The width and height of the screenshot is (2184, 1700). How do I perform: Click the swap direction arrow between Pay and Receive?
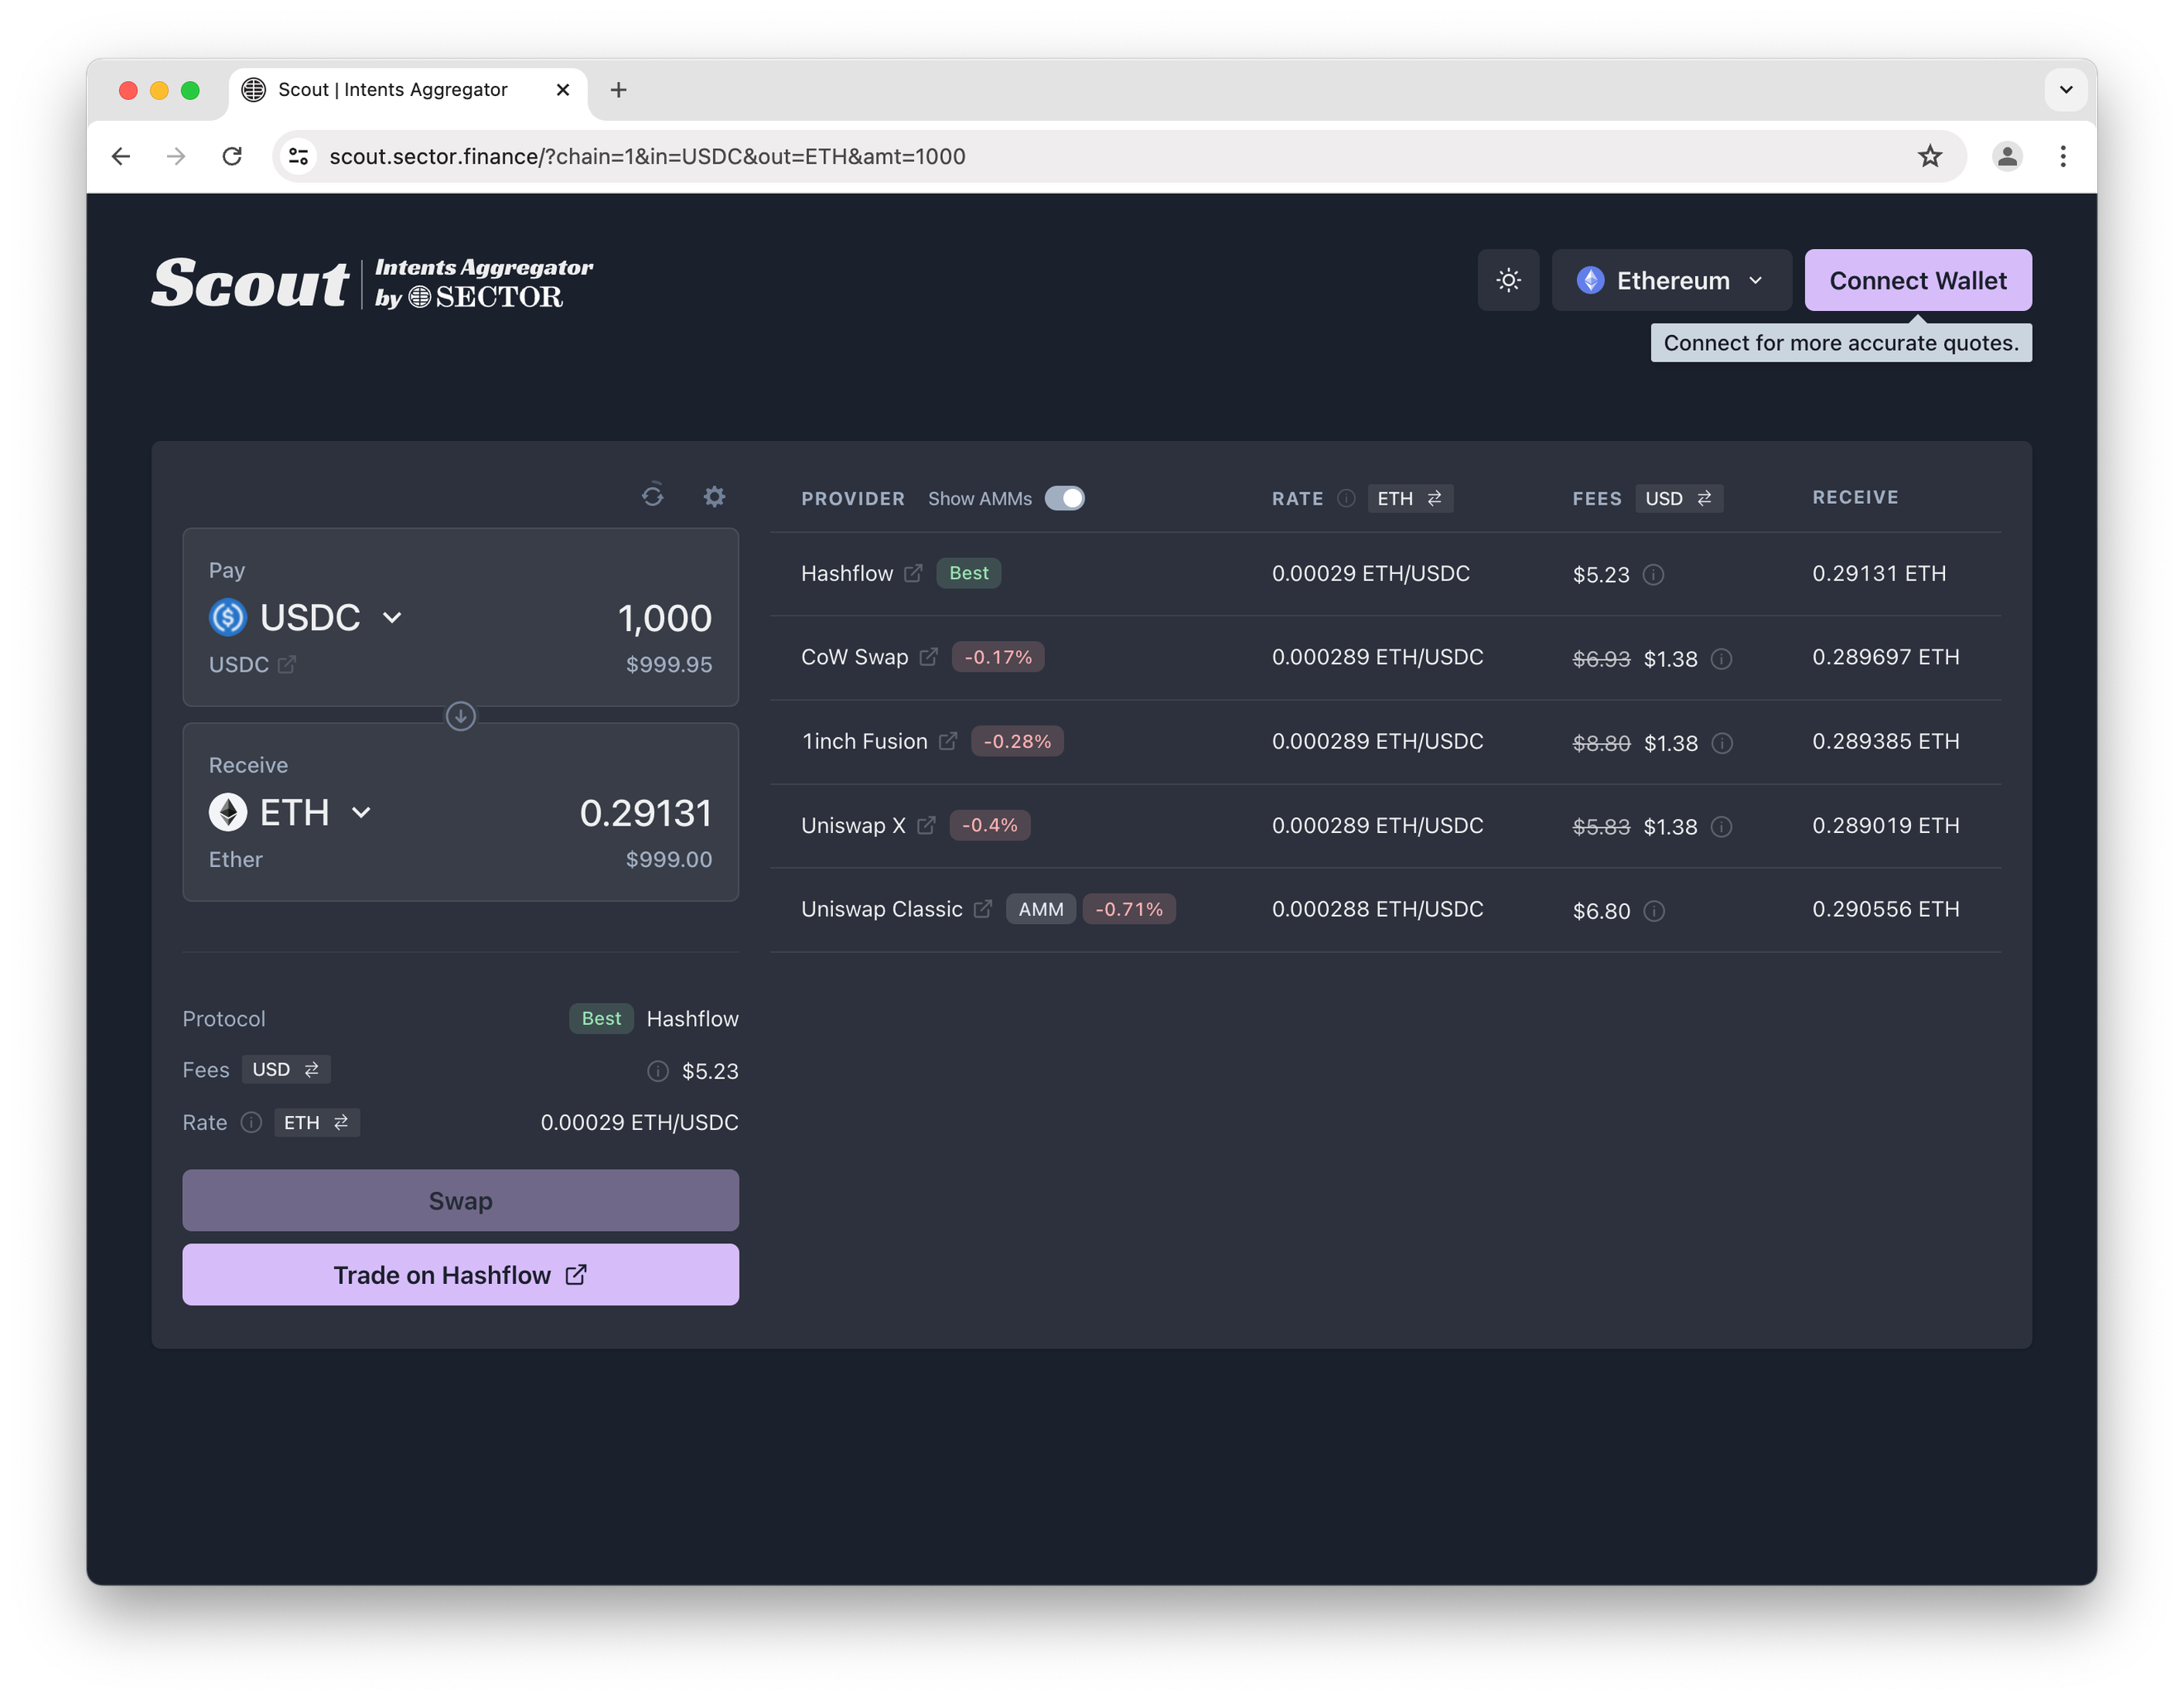tap(460, 716)
